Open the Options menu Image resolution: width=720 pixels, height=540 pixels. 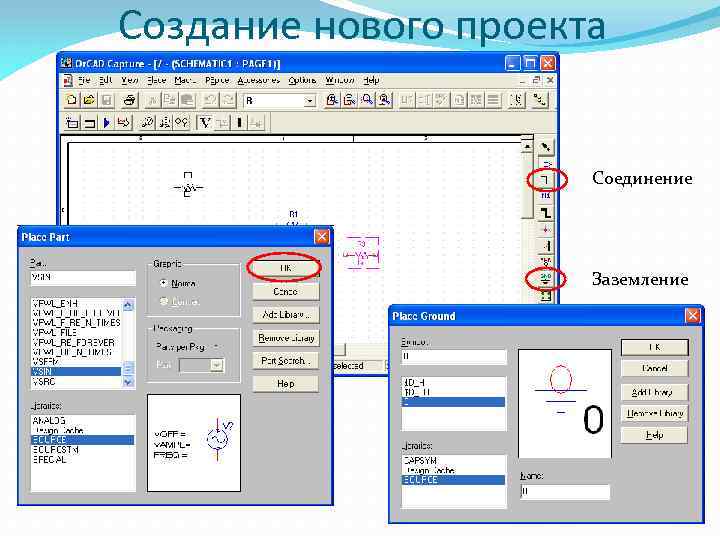[302, 80]
